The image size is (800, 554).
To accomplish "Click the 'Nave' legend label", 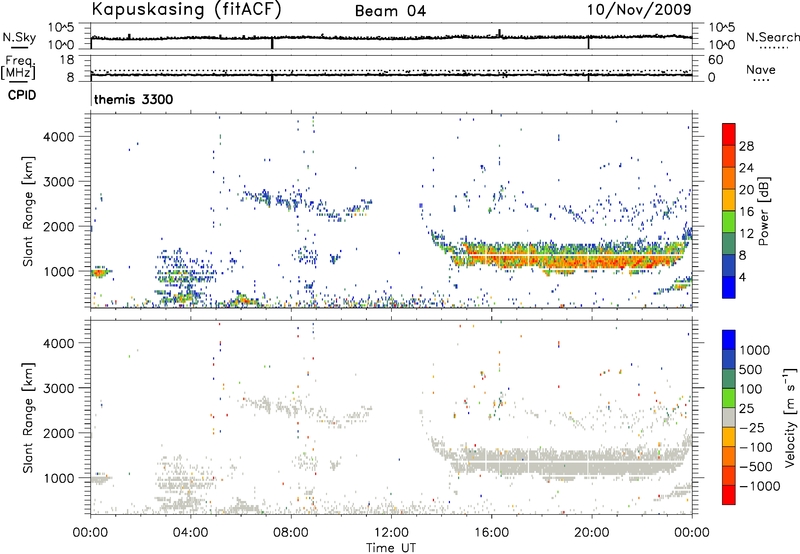I will [761, 69].
